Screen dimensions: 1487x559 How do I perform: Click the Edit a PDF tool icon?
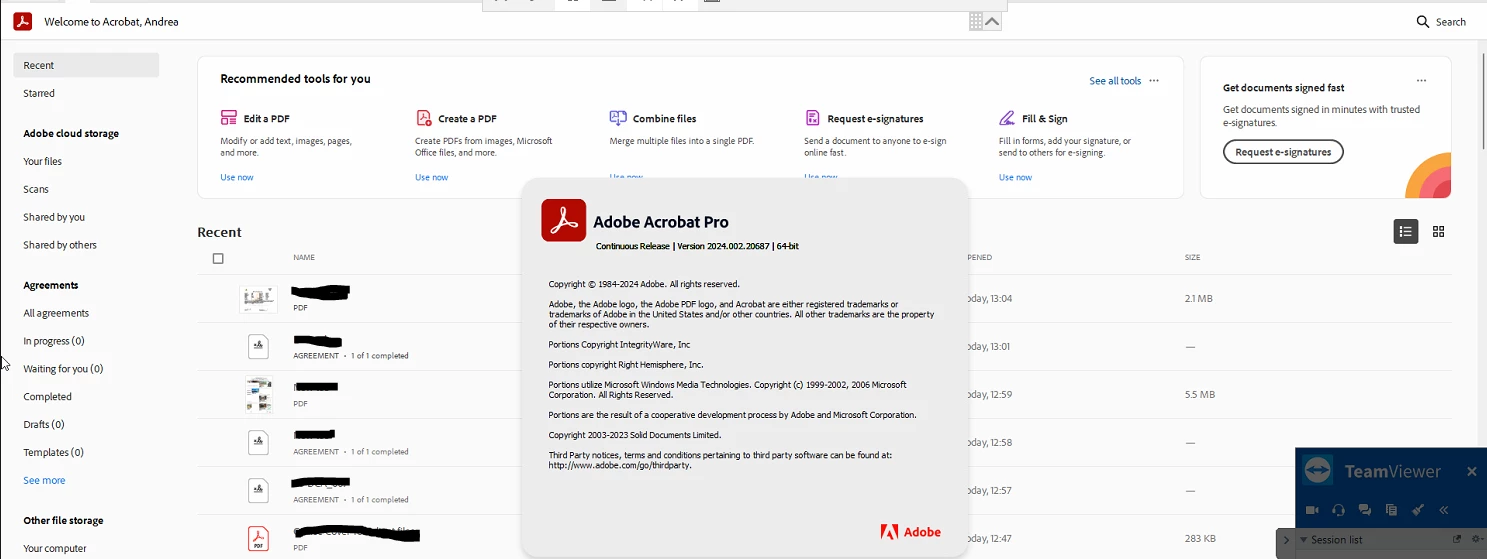point(229,118)
